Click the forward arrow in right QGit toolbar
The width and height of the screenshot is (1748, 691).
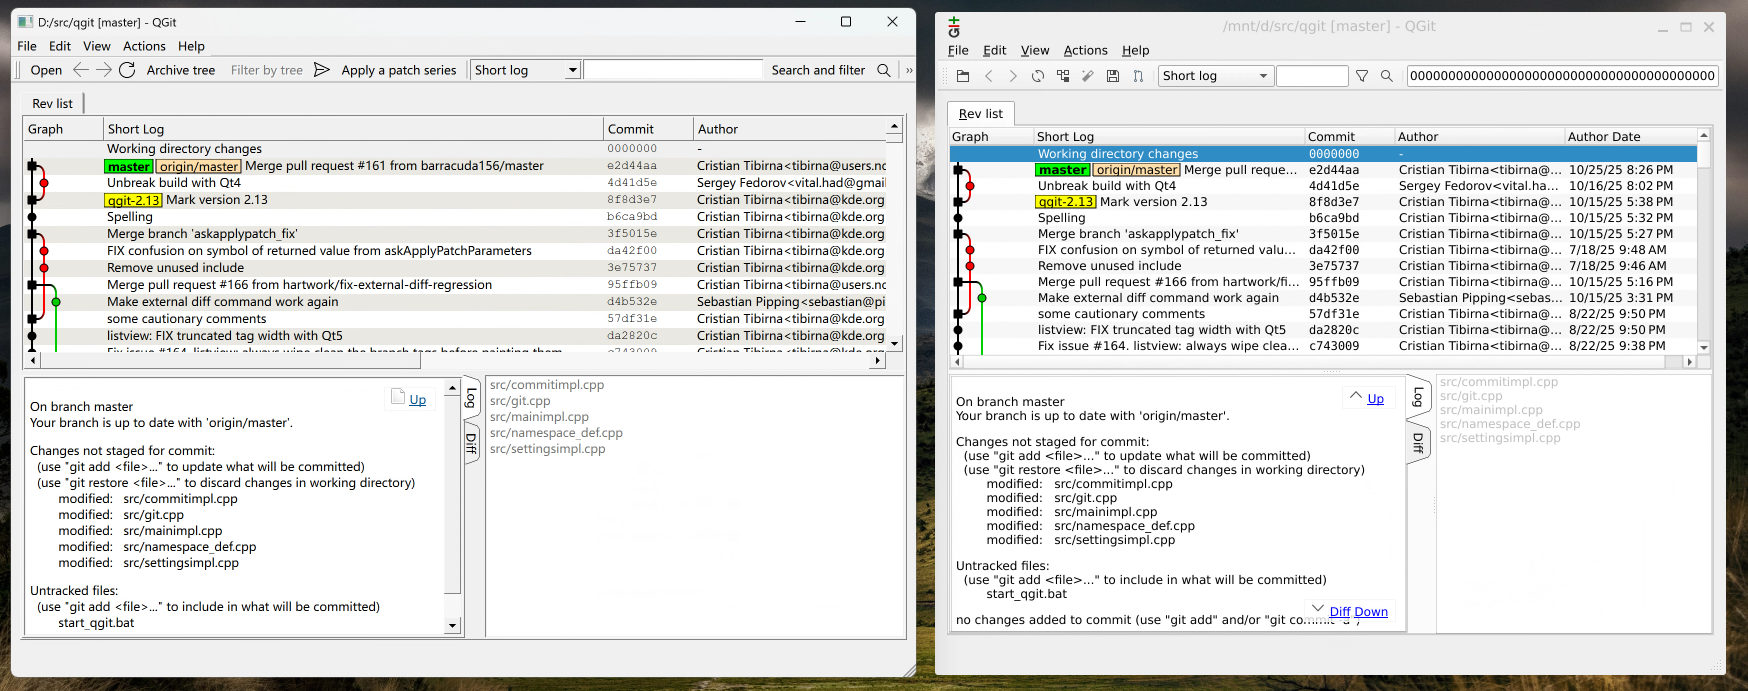pos(1013,76)
